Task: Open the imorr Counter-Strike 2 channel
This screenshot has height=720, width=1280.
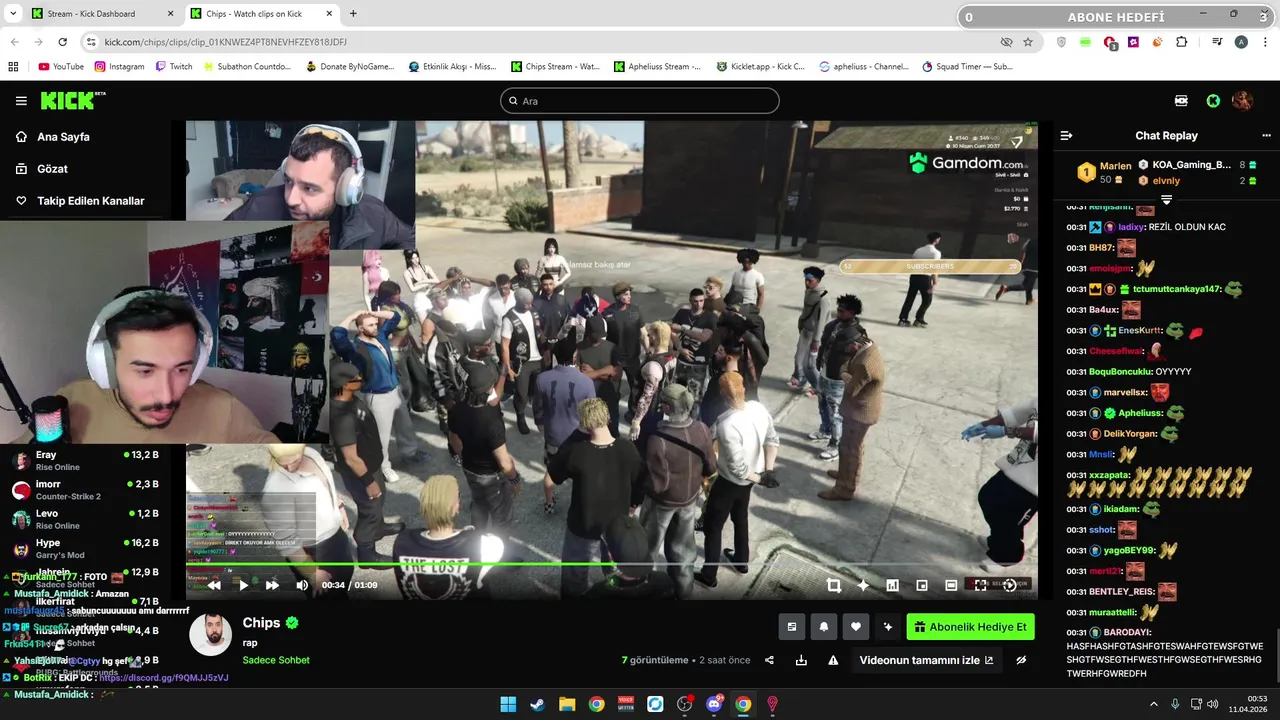Action: [85, 490]
